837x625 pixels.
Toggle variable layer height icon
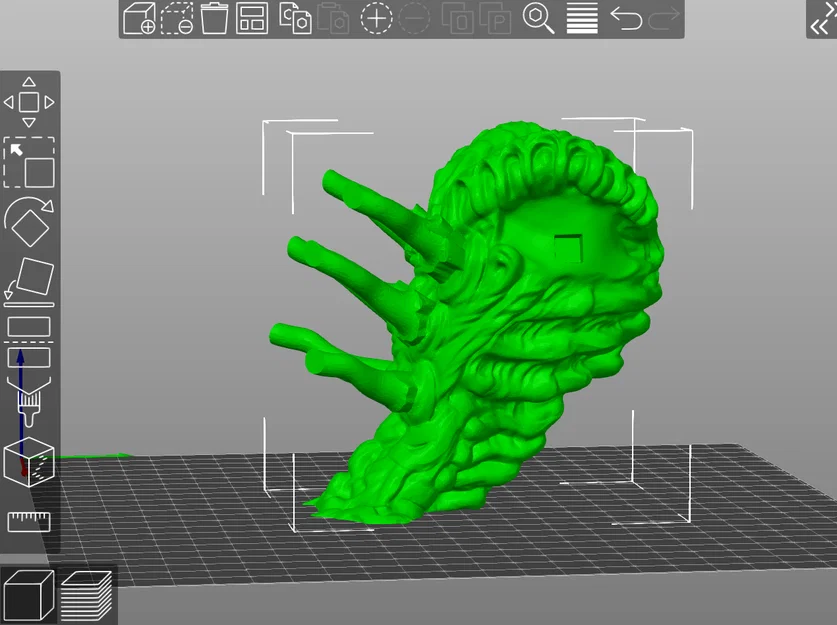582,19
